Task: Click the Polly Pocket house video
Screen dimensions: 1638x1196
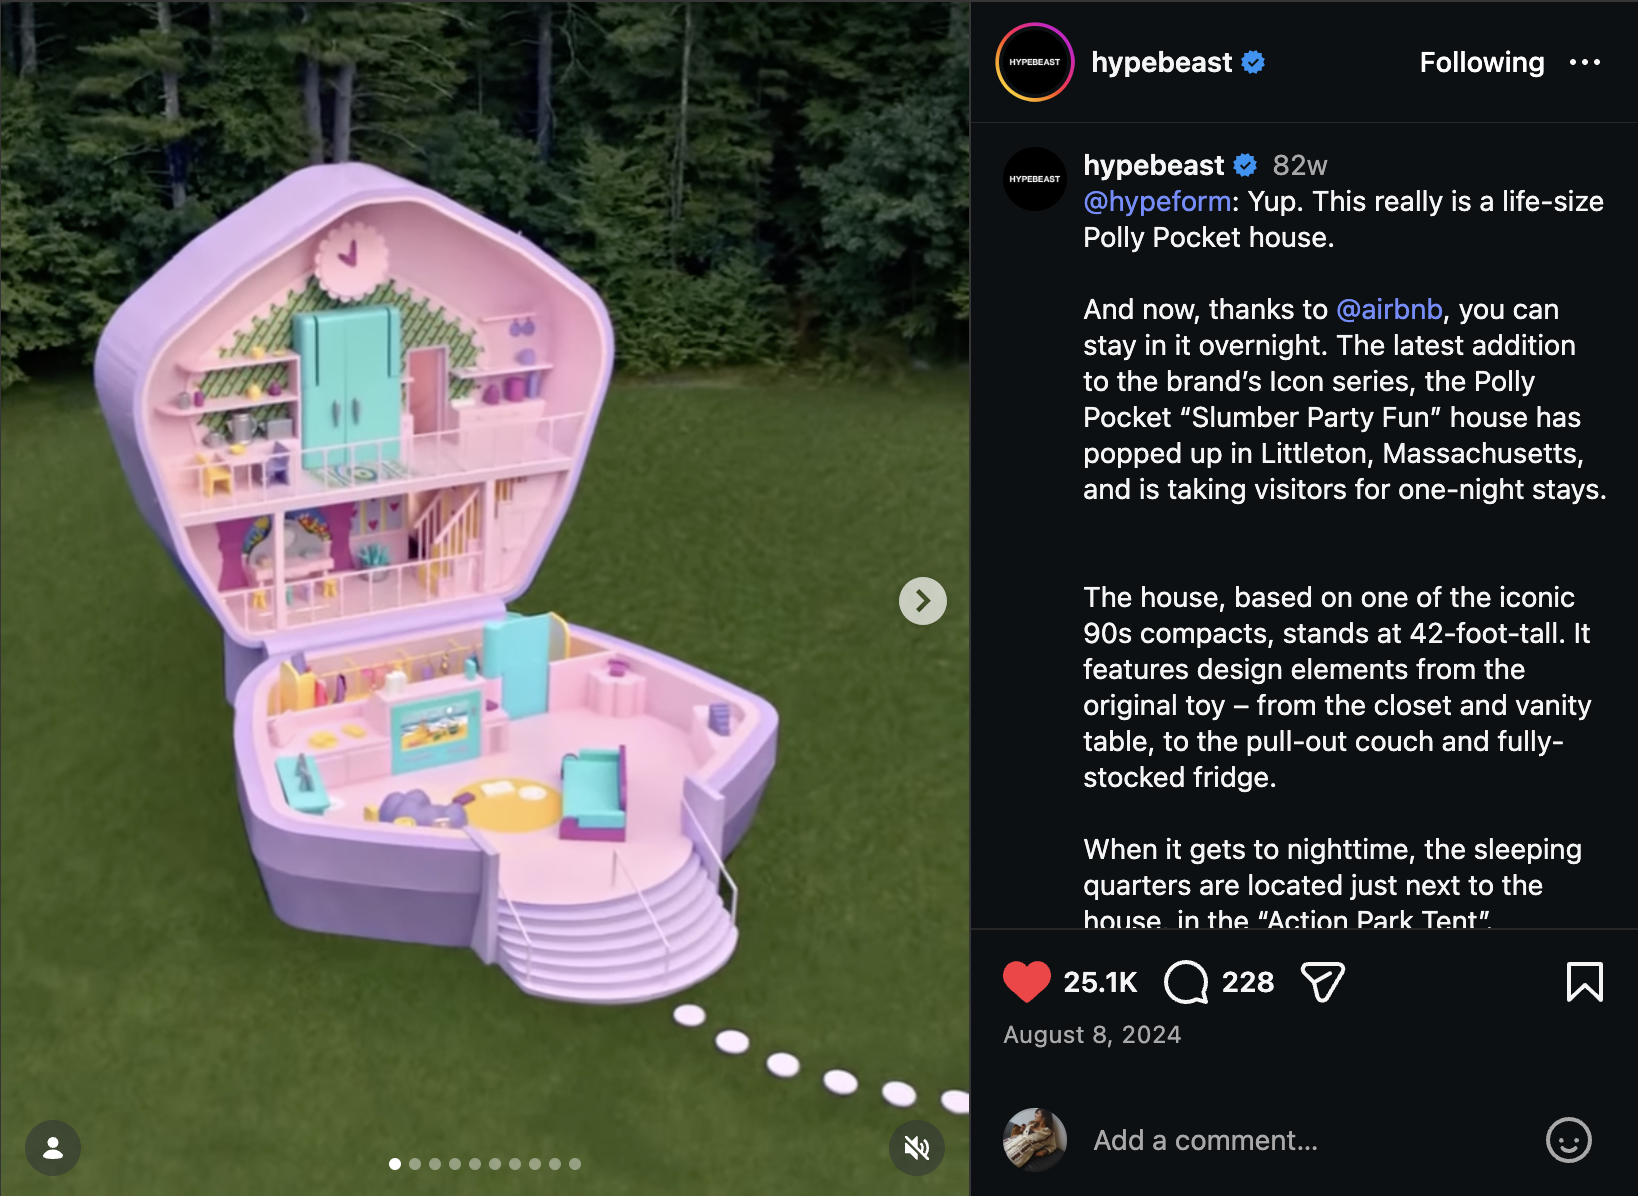Action: tap(485, 598)
